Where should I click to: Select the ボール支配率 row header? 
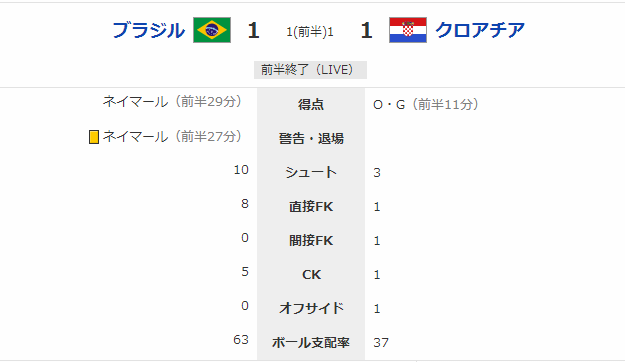pyautogui.click(x=311, y=342)
